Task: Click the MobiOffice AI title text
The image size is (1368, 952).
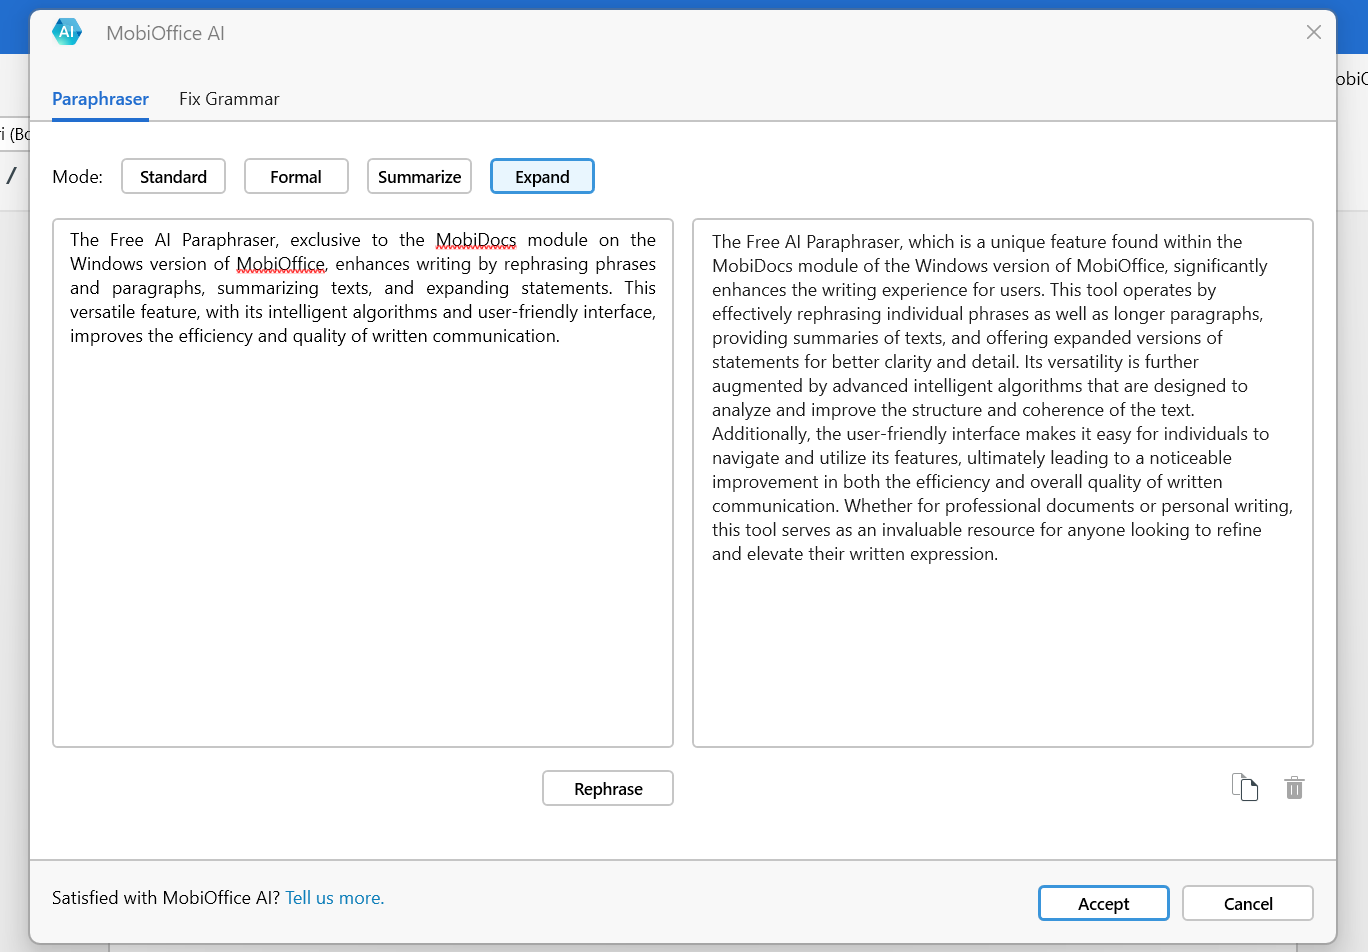Action: coord(165,33)
